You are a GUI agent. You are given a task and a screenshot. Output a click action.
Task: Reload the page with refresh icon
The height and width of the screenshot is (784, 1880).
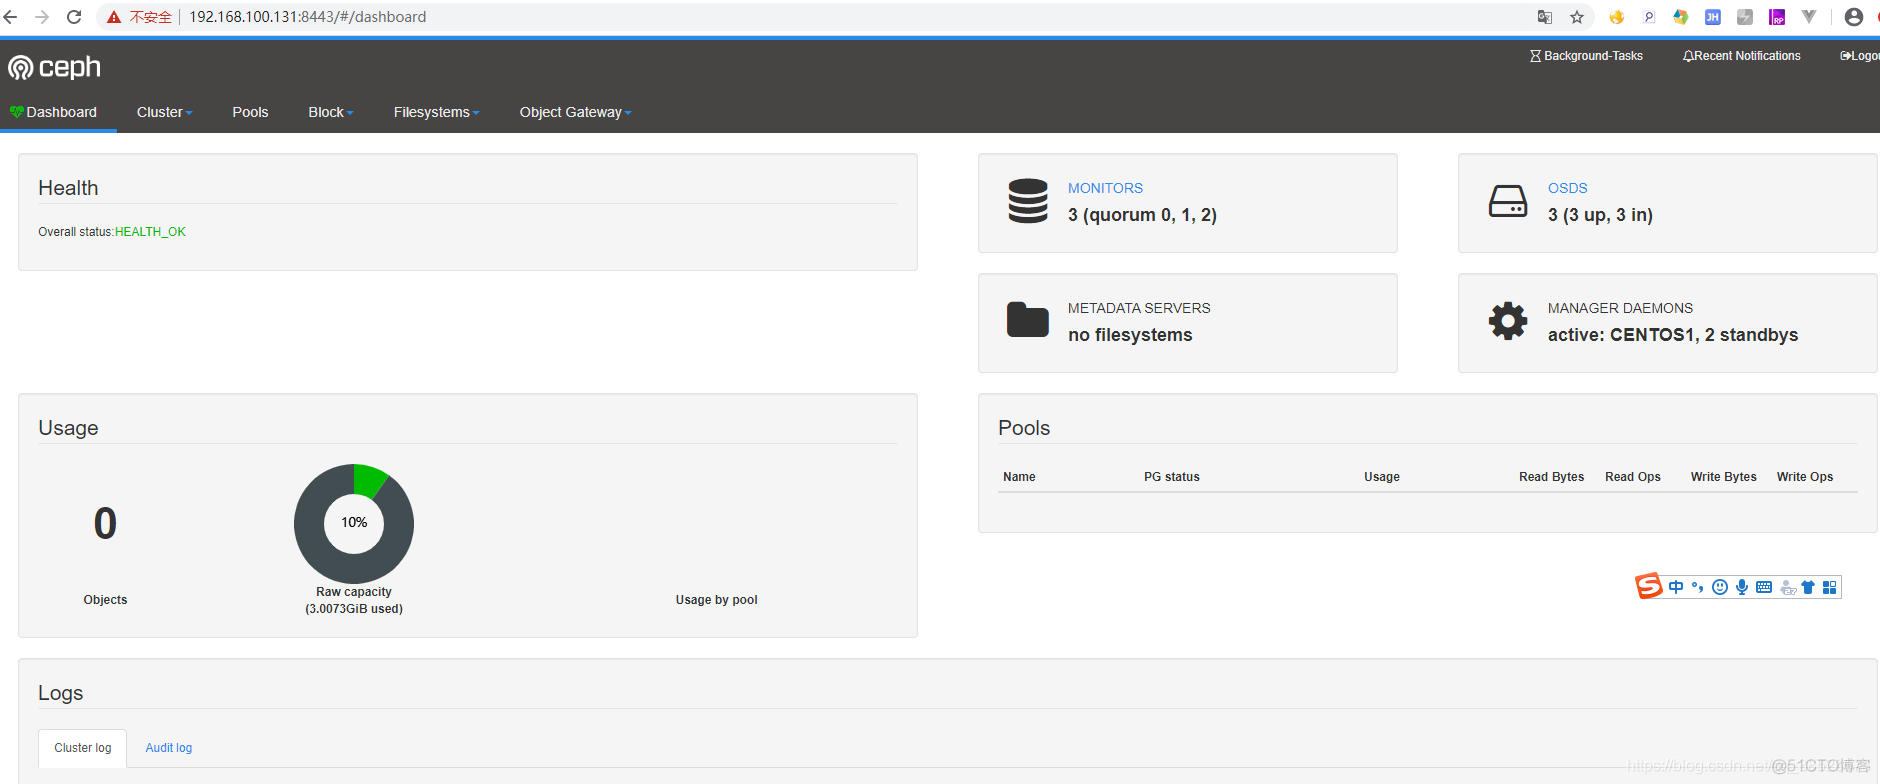[x=74, y=17]
